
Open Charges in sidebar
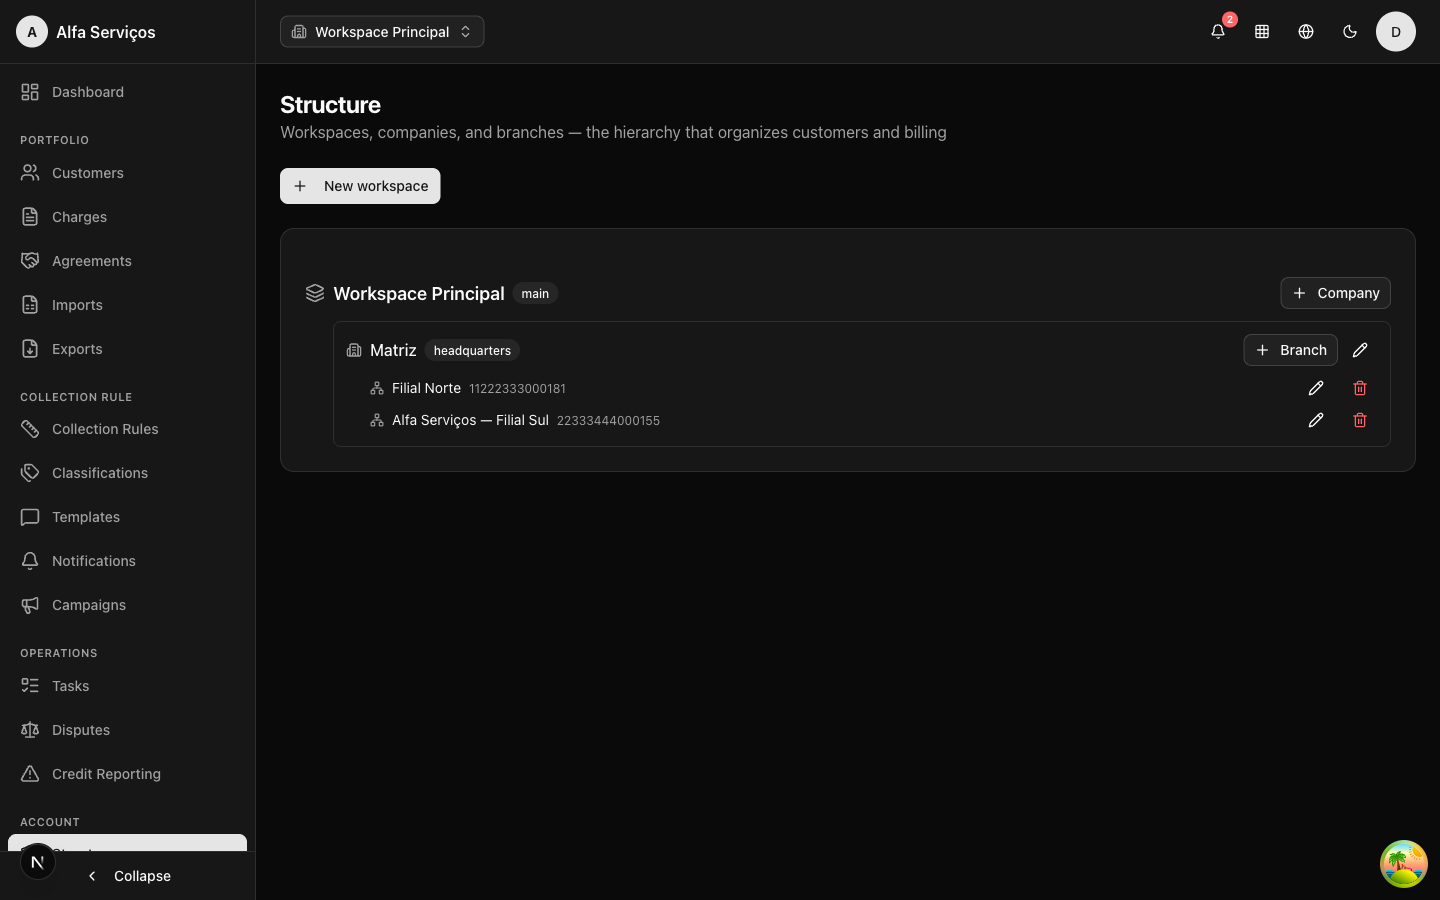pos(127,217)
